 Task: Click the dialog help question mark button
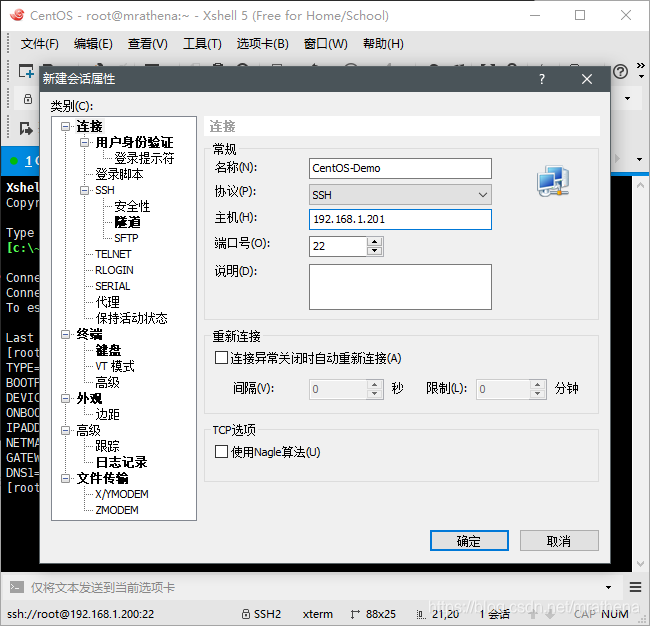click(542, 79)
